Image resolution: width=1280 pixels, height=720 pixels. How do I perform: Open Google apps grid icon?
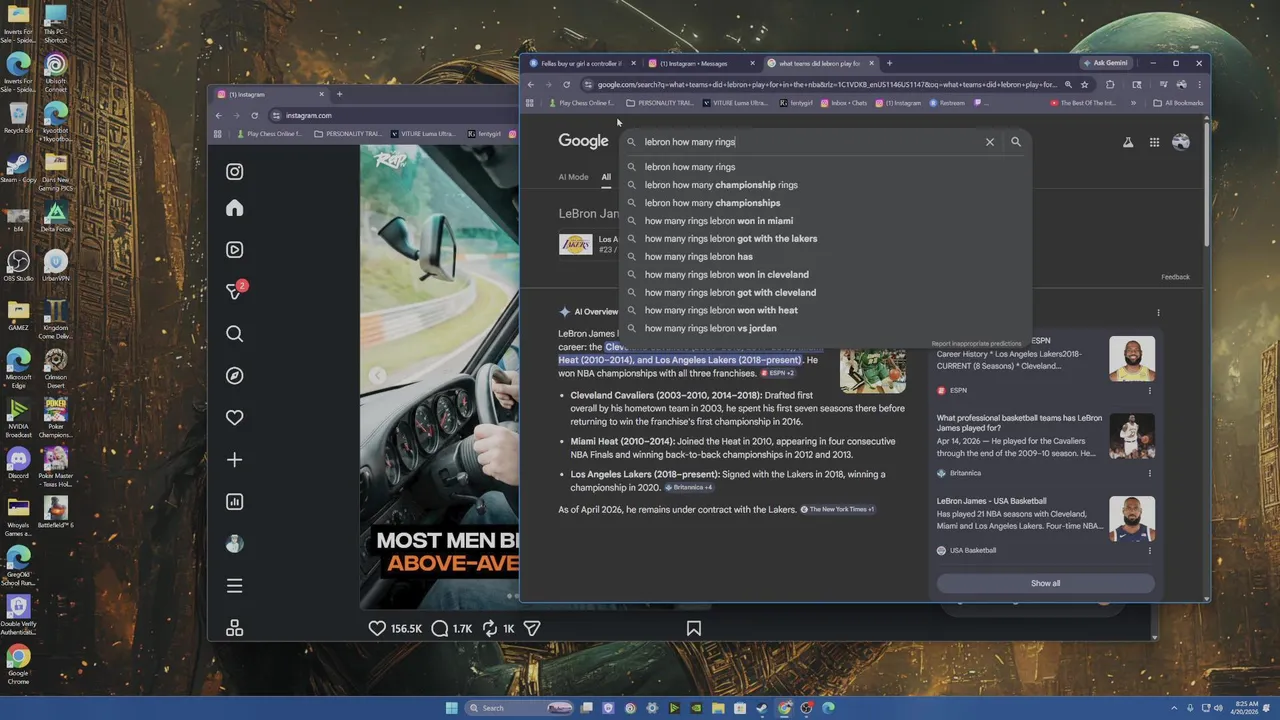tap(1154, 142)
